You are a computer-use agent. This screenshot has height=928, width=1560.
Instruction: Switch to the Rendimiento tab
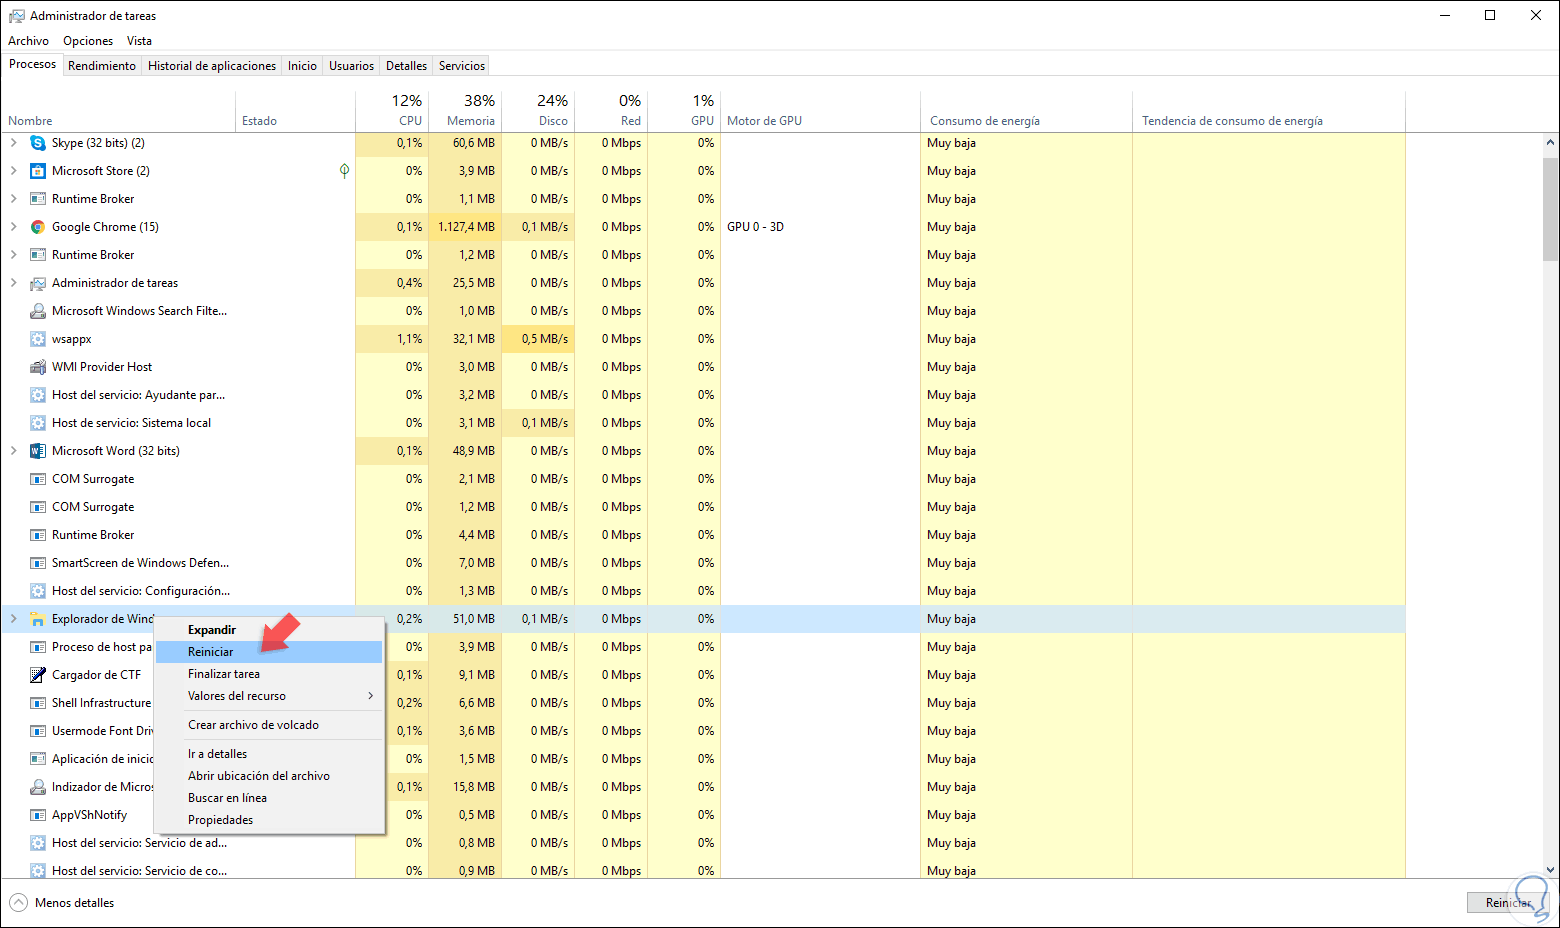pyautogui.click(x=102, y=66)
